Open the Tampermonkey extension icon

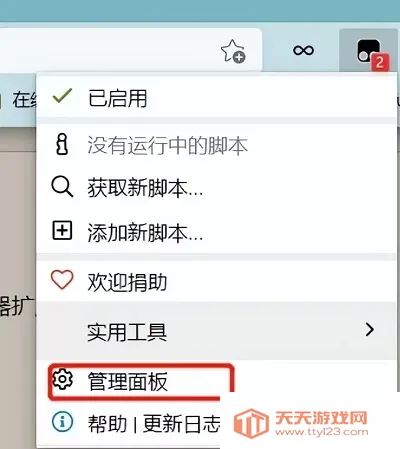(x=368, y=52)
